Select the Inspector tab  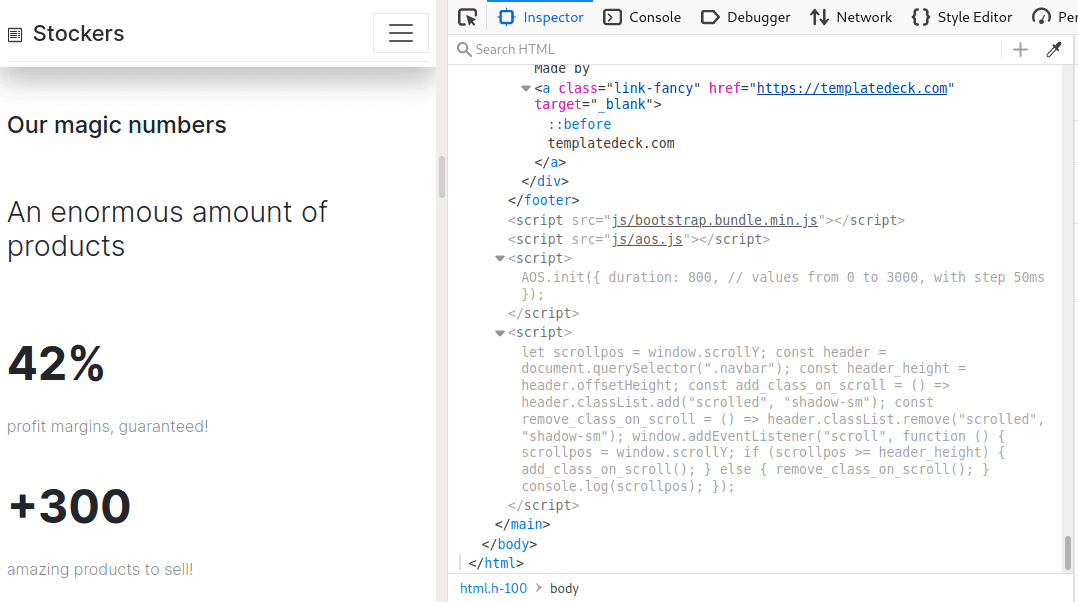coord(541,17)
